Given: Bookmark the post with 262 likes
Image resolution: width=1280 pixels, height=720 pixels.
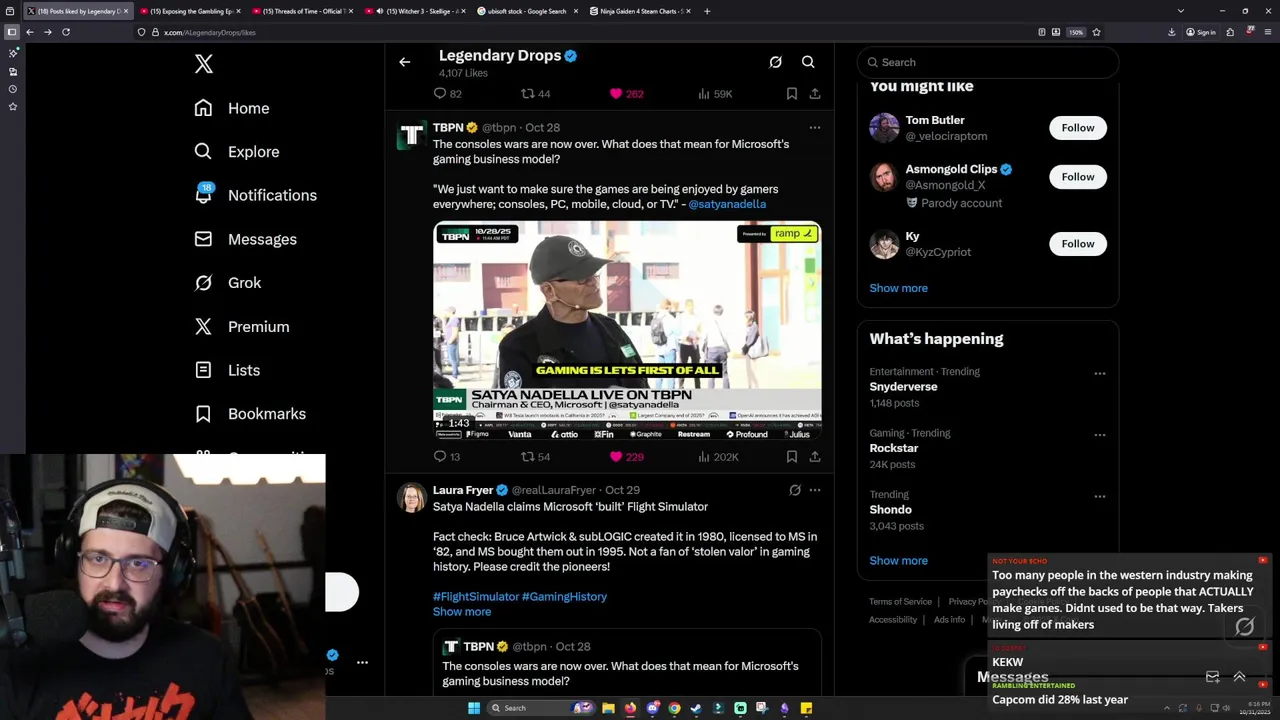Looking at the screenshot, I should tap(792, 93).
